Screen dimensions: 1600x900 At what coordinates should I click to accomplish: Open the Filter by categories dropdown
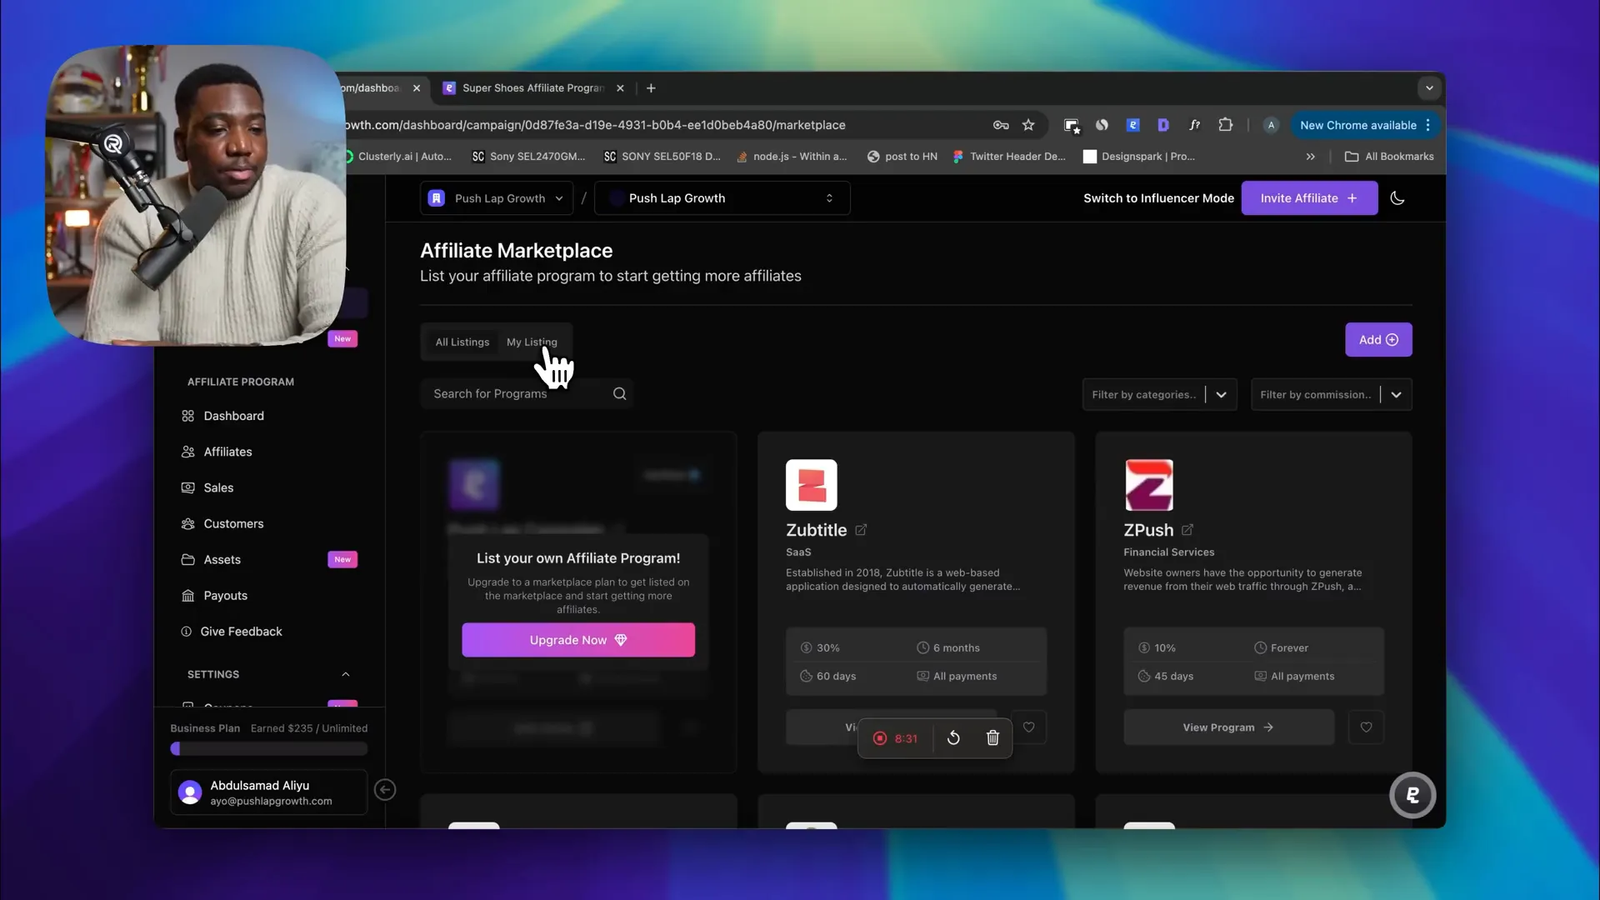1160,395
